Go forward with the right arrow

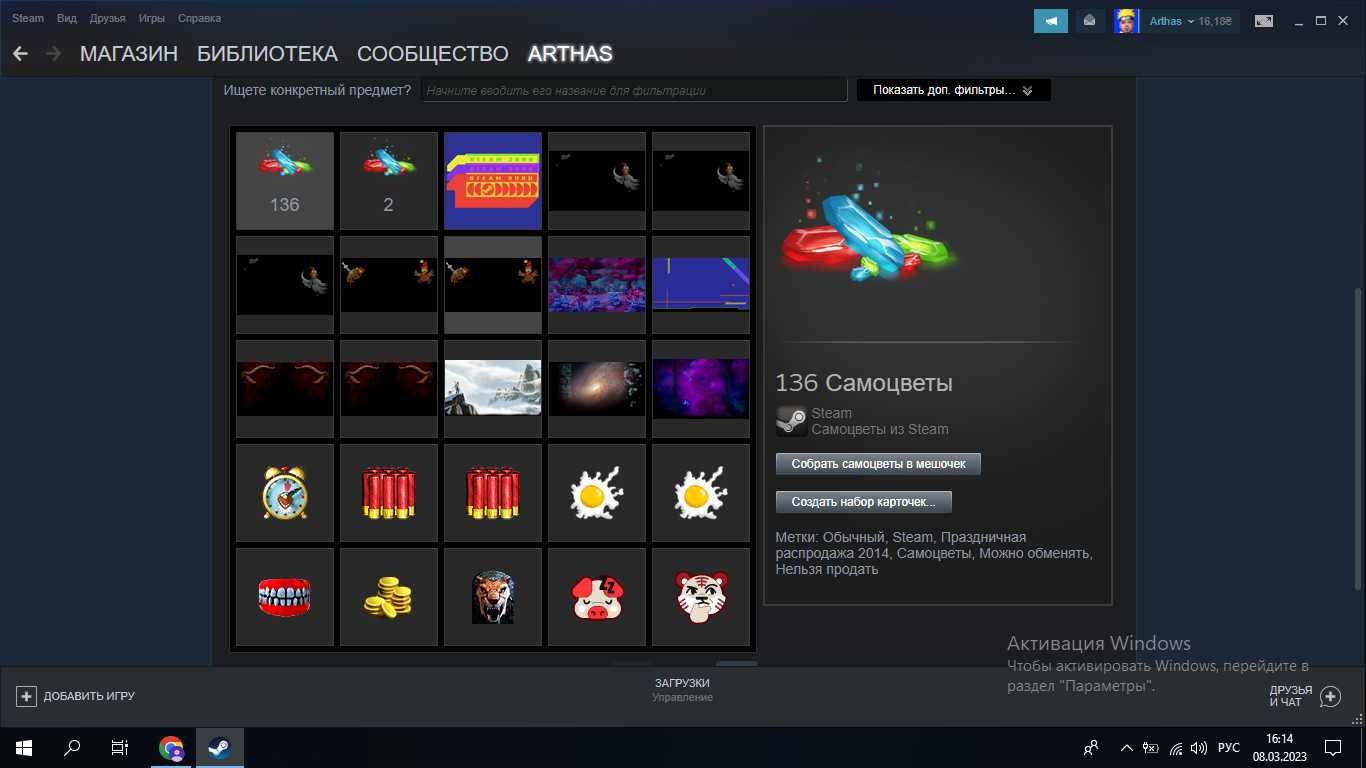click(x=53, y=54)
